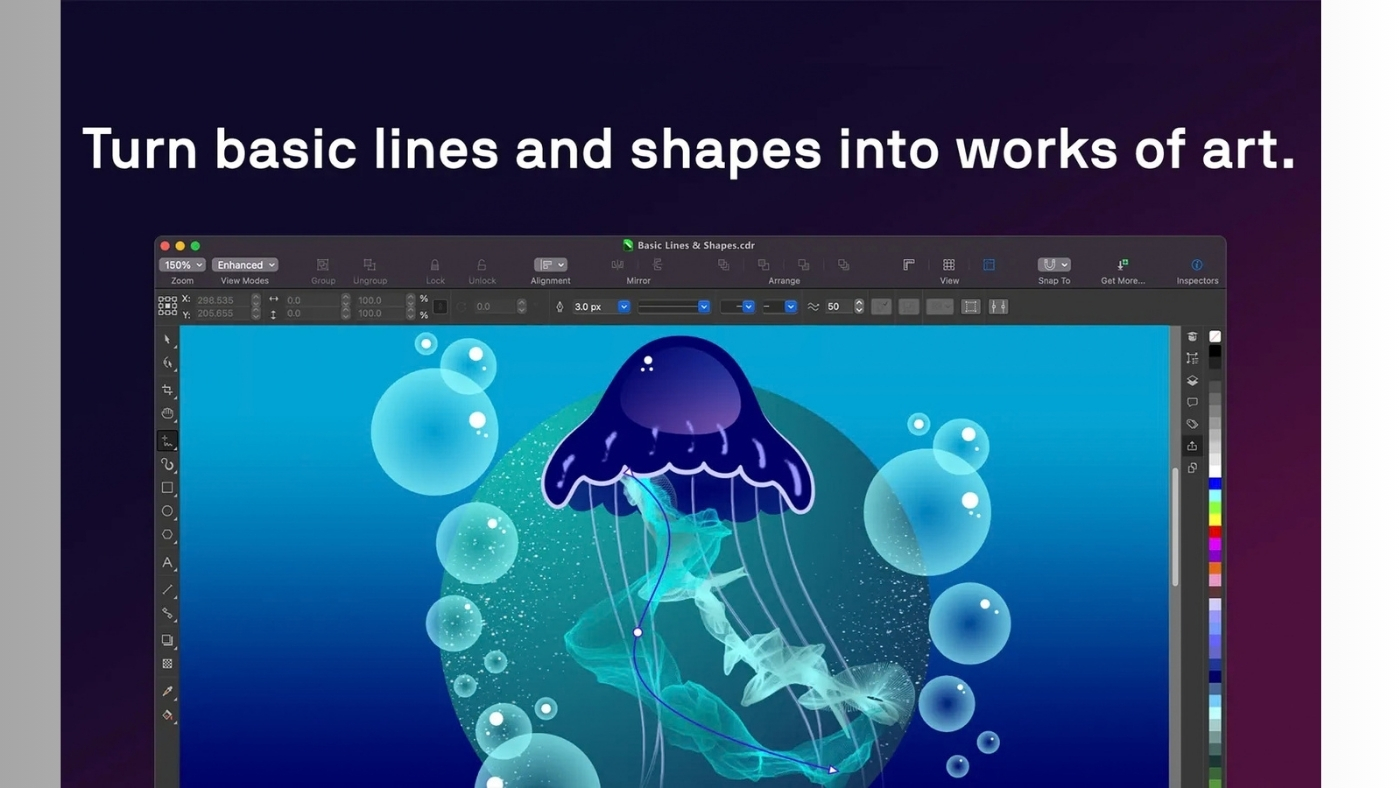Viewport: 1400px width, 788px height.
Task: Open the Enhanced view mode dropdown
Action: pos(245,265)
